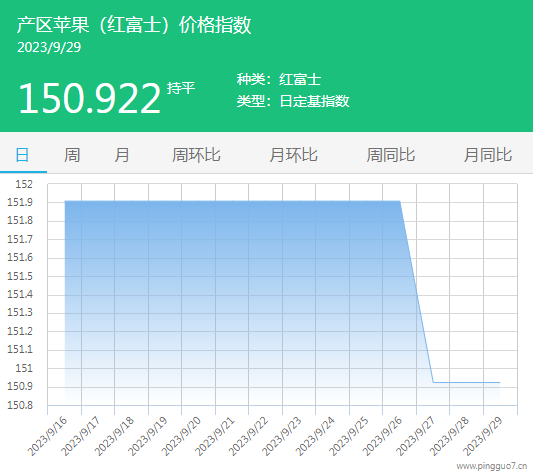
Task: View the 月同比 monthly year-on-year tab
Action: (x=488, y=155)
